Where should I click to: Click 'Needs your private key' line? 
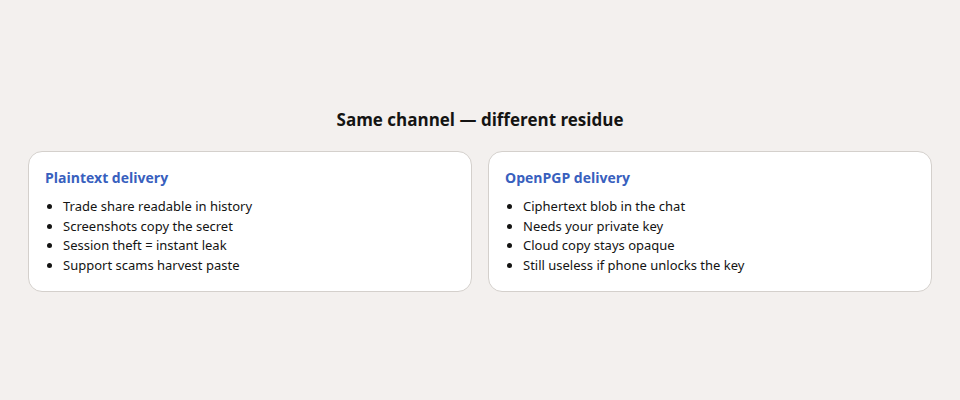point(593,226)
